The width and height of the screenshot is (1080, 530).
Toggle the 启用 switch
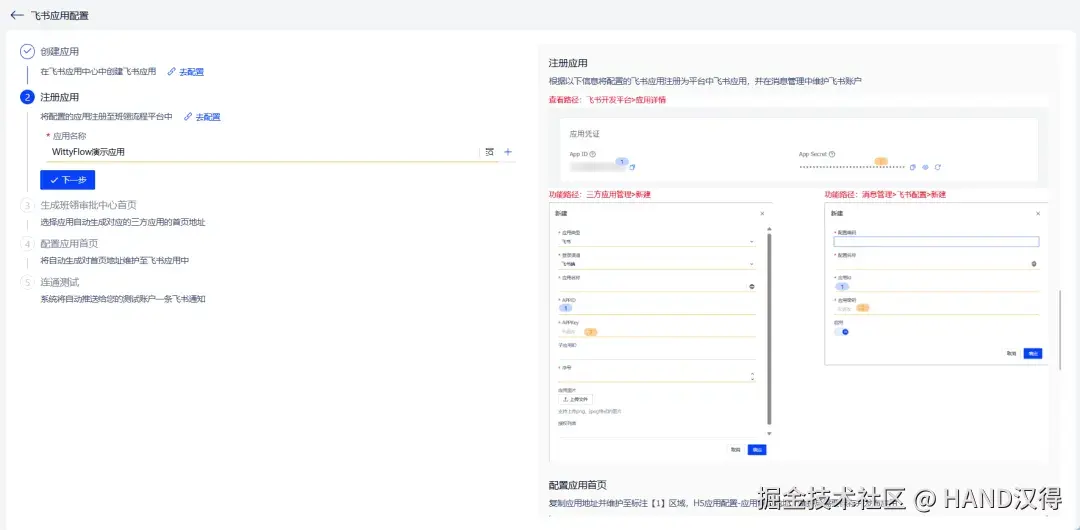(x=842, y=332)
